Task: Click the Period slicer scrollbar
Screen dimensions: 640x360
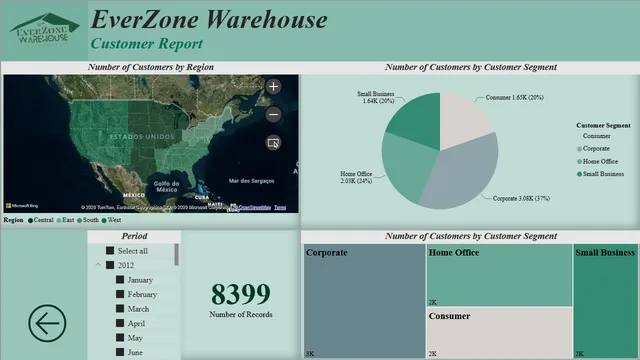Action: coord(177,255)
